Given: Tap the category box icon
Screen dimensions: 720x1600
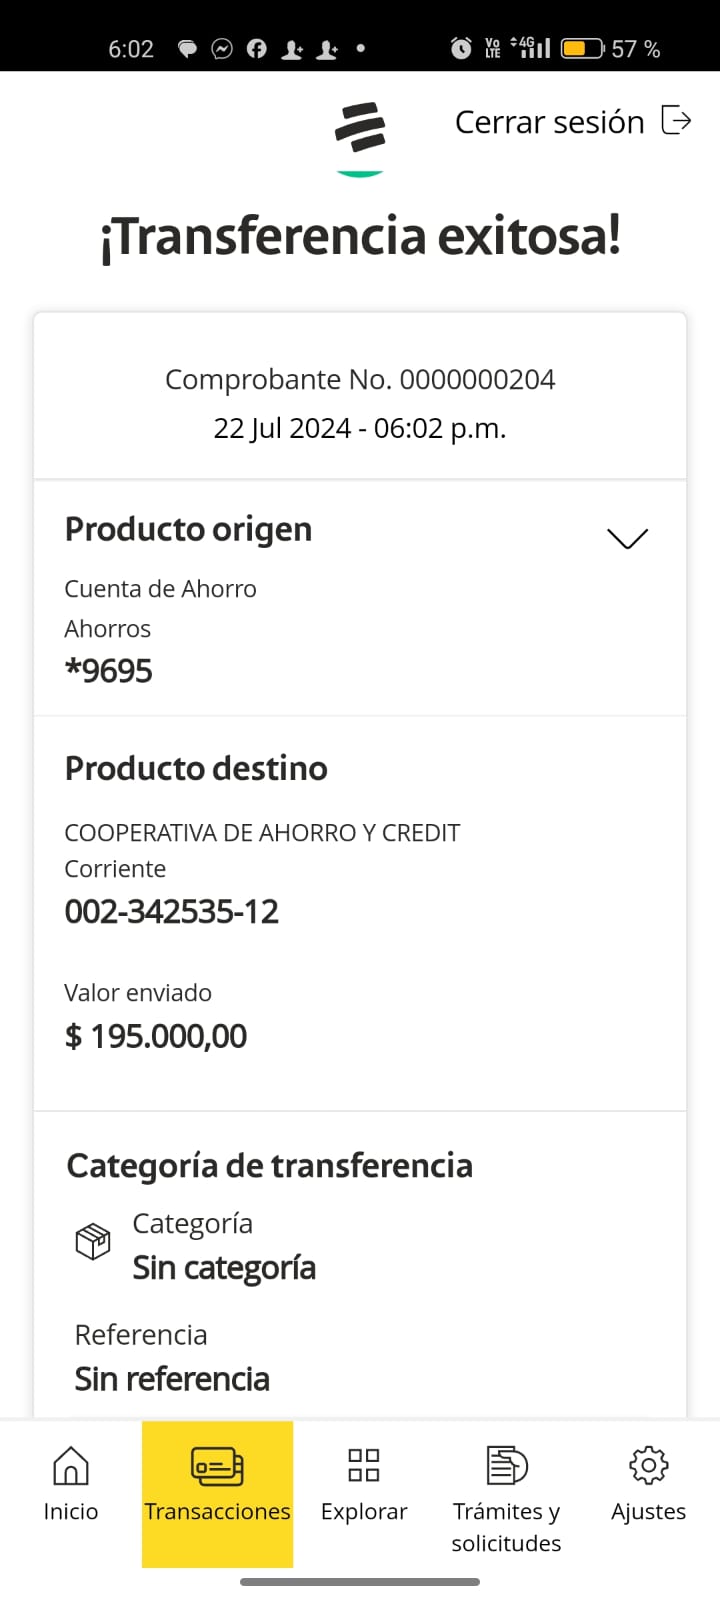Looking at the screenshot, I should pyautogui.click(x=93, y=1242).
